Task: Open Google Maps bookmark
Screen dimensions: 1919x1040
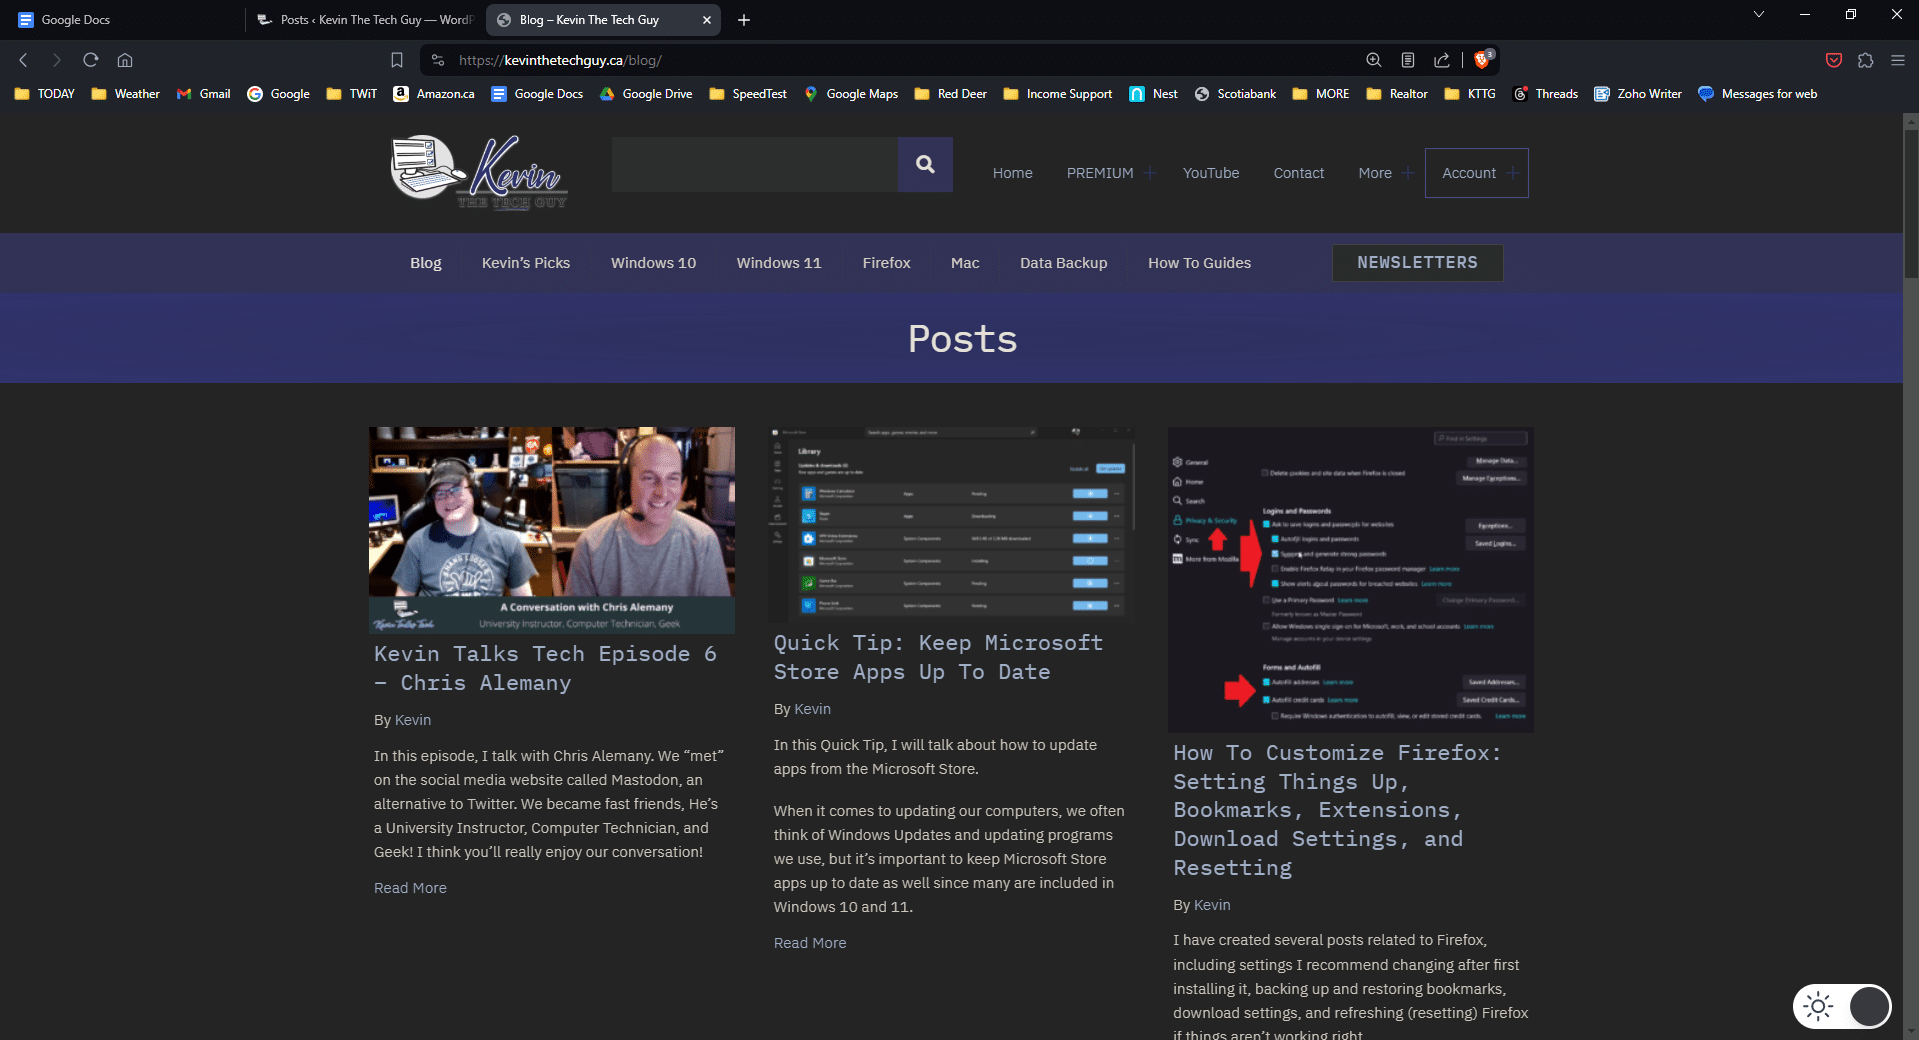Action: (851, 94)
